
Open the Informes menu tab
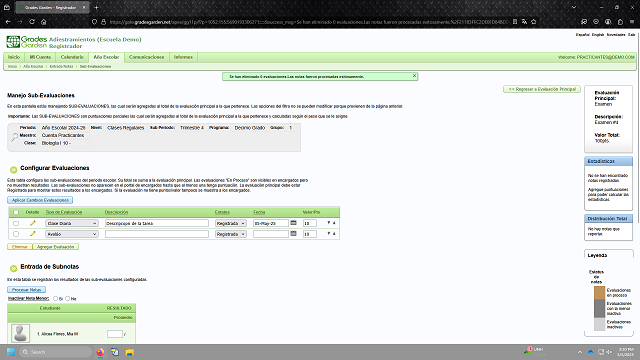click(183, 57)
